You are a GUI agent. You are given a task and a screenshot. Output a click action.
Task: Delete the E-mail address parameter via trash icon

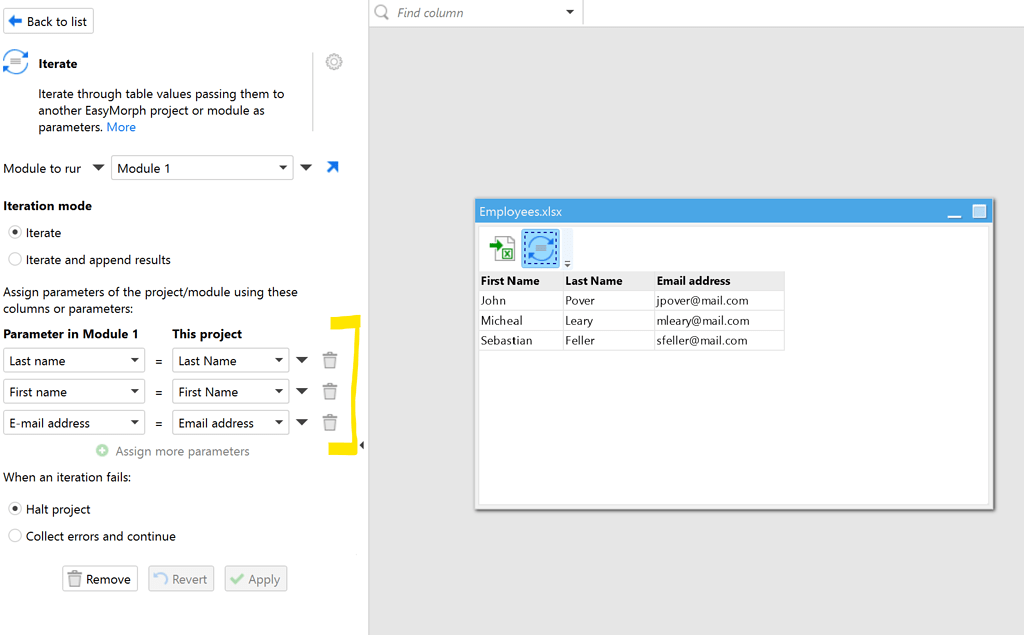click(330, 422)
